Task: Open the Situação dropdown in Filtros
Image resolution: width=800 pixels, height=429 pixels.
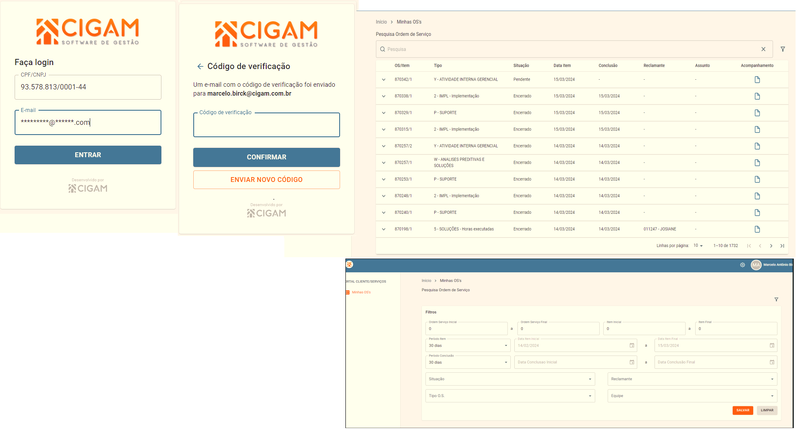Action: 510,379
